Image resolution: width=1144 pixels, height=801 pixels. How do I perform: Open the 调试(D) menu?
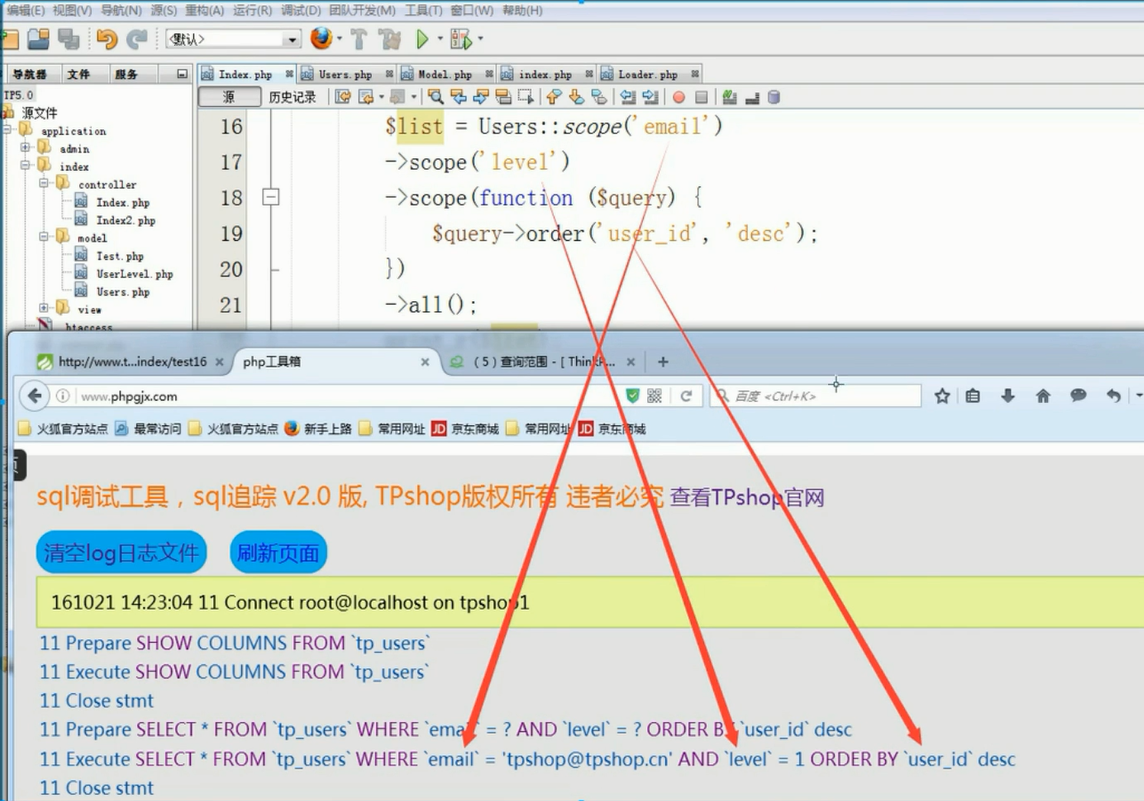coord(301,10)
